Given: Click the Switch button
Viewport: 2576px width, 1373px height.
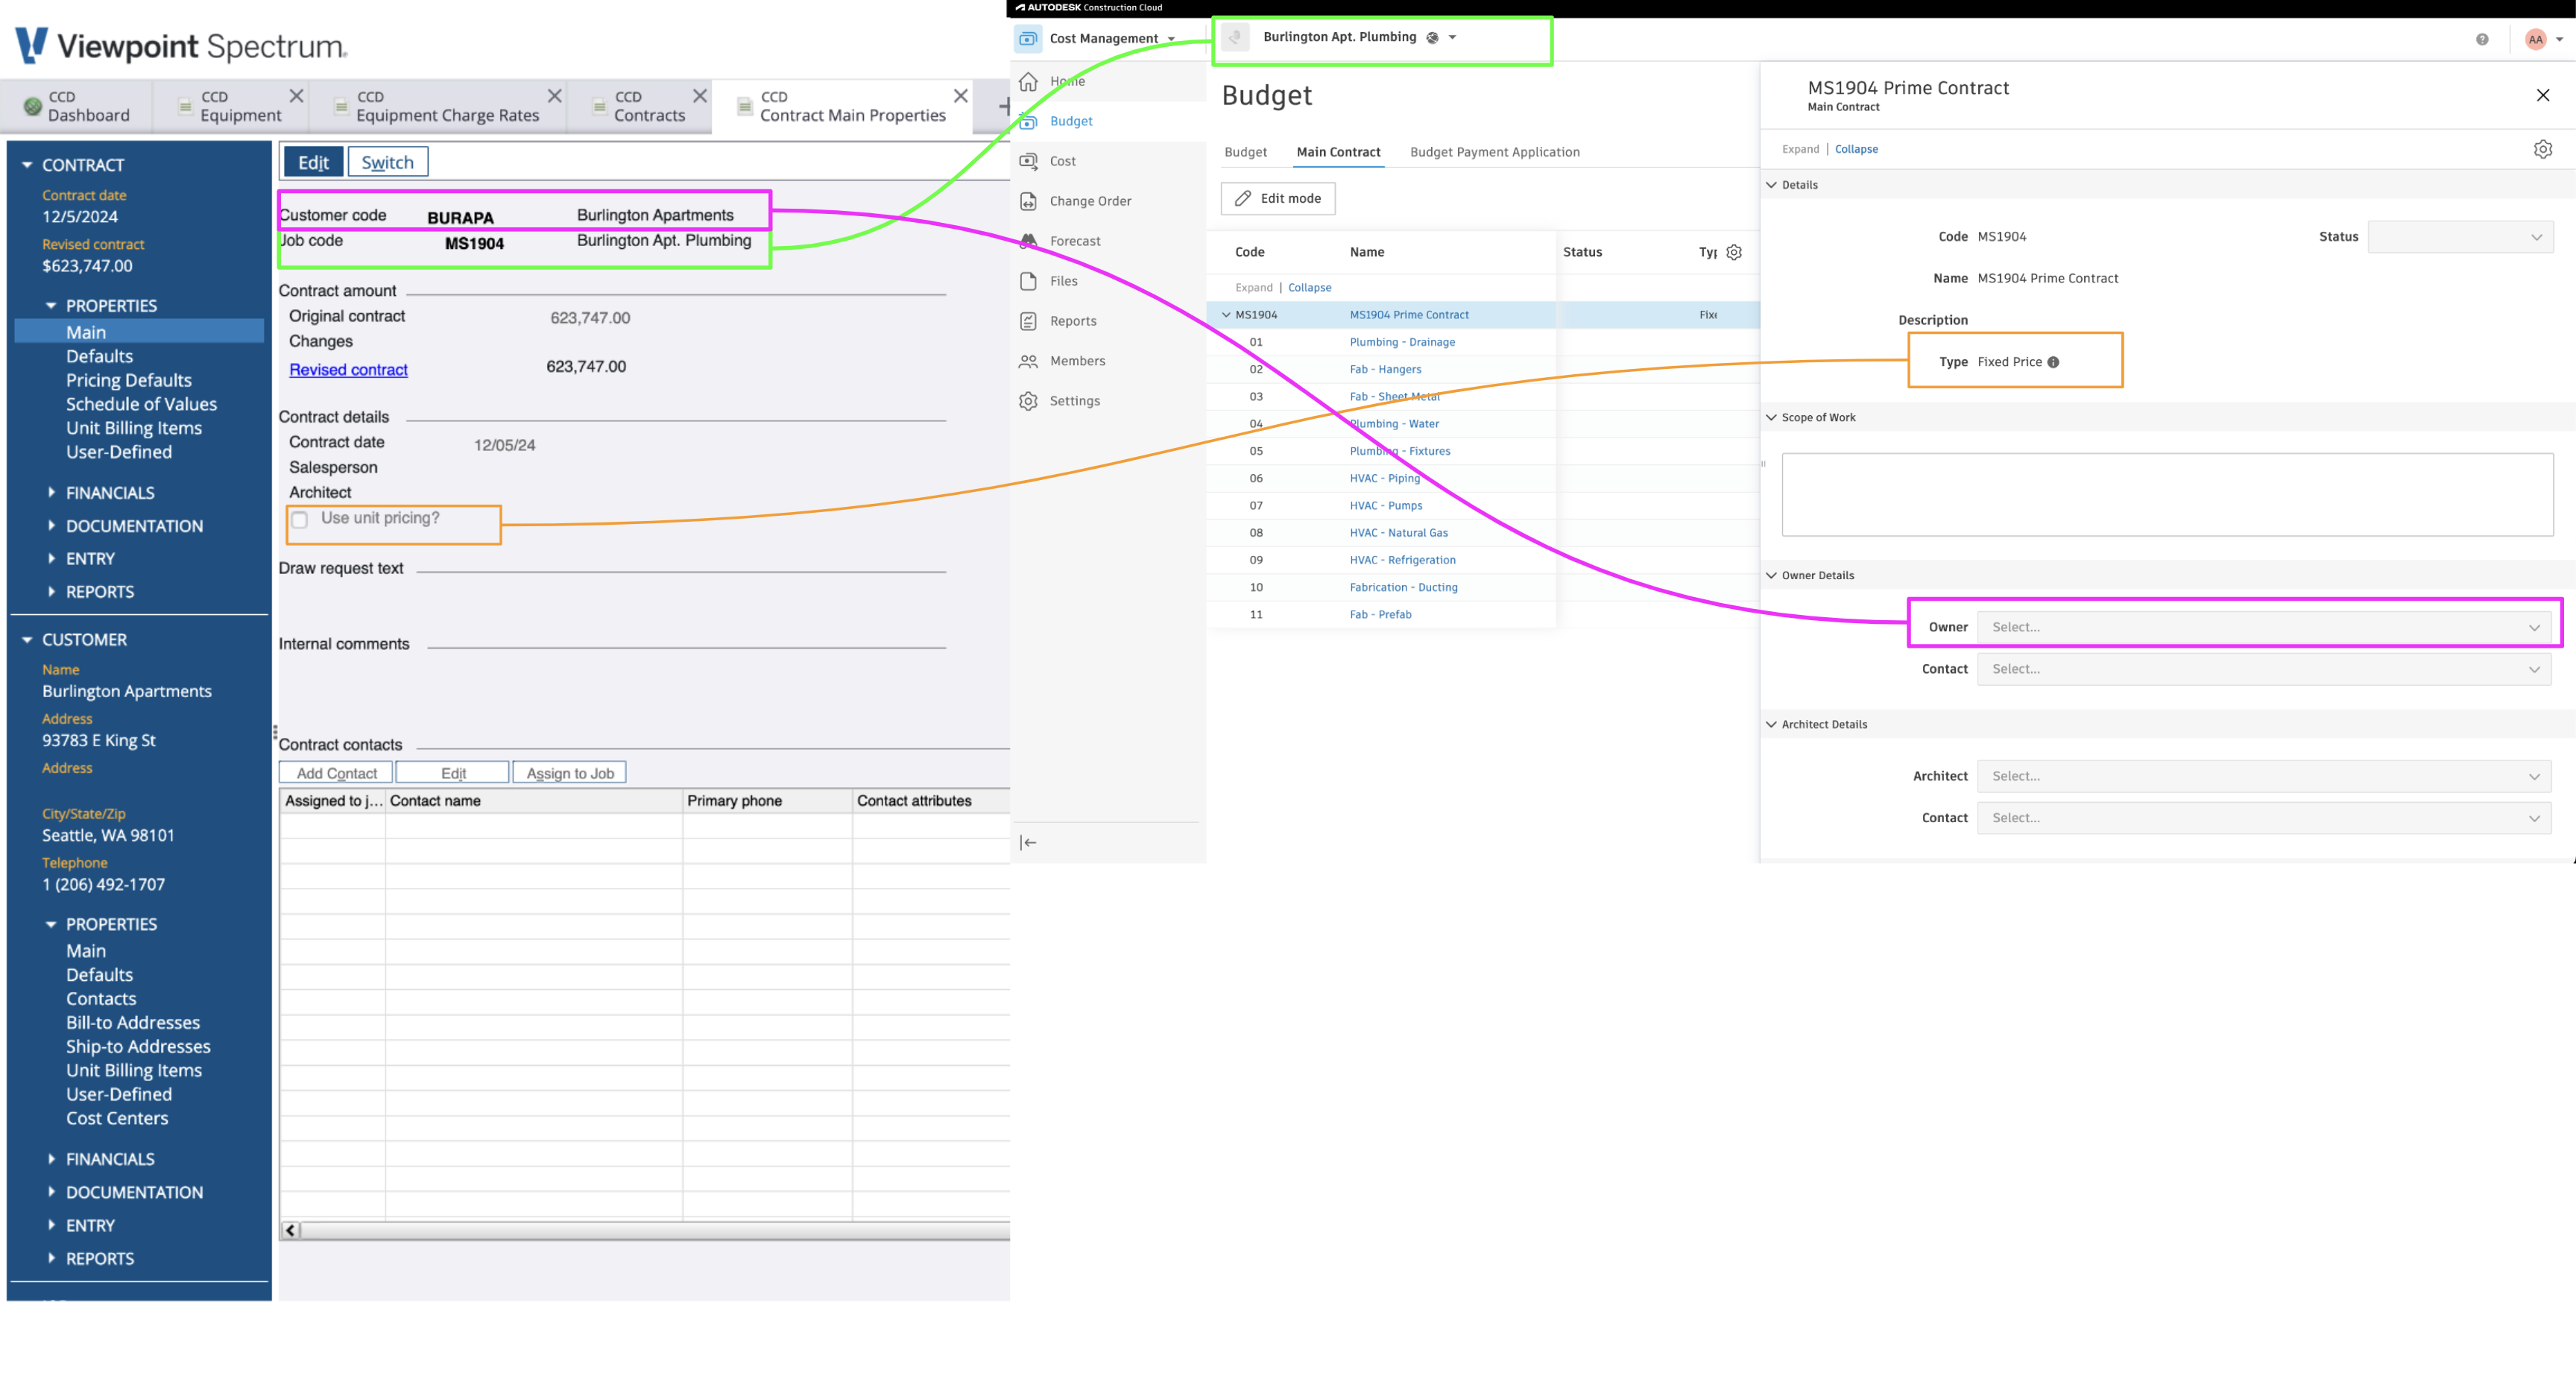Looking at the screenshot, I should point(387,162).
